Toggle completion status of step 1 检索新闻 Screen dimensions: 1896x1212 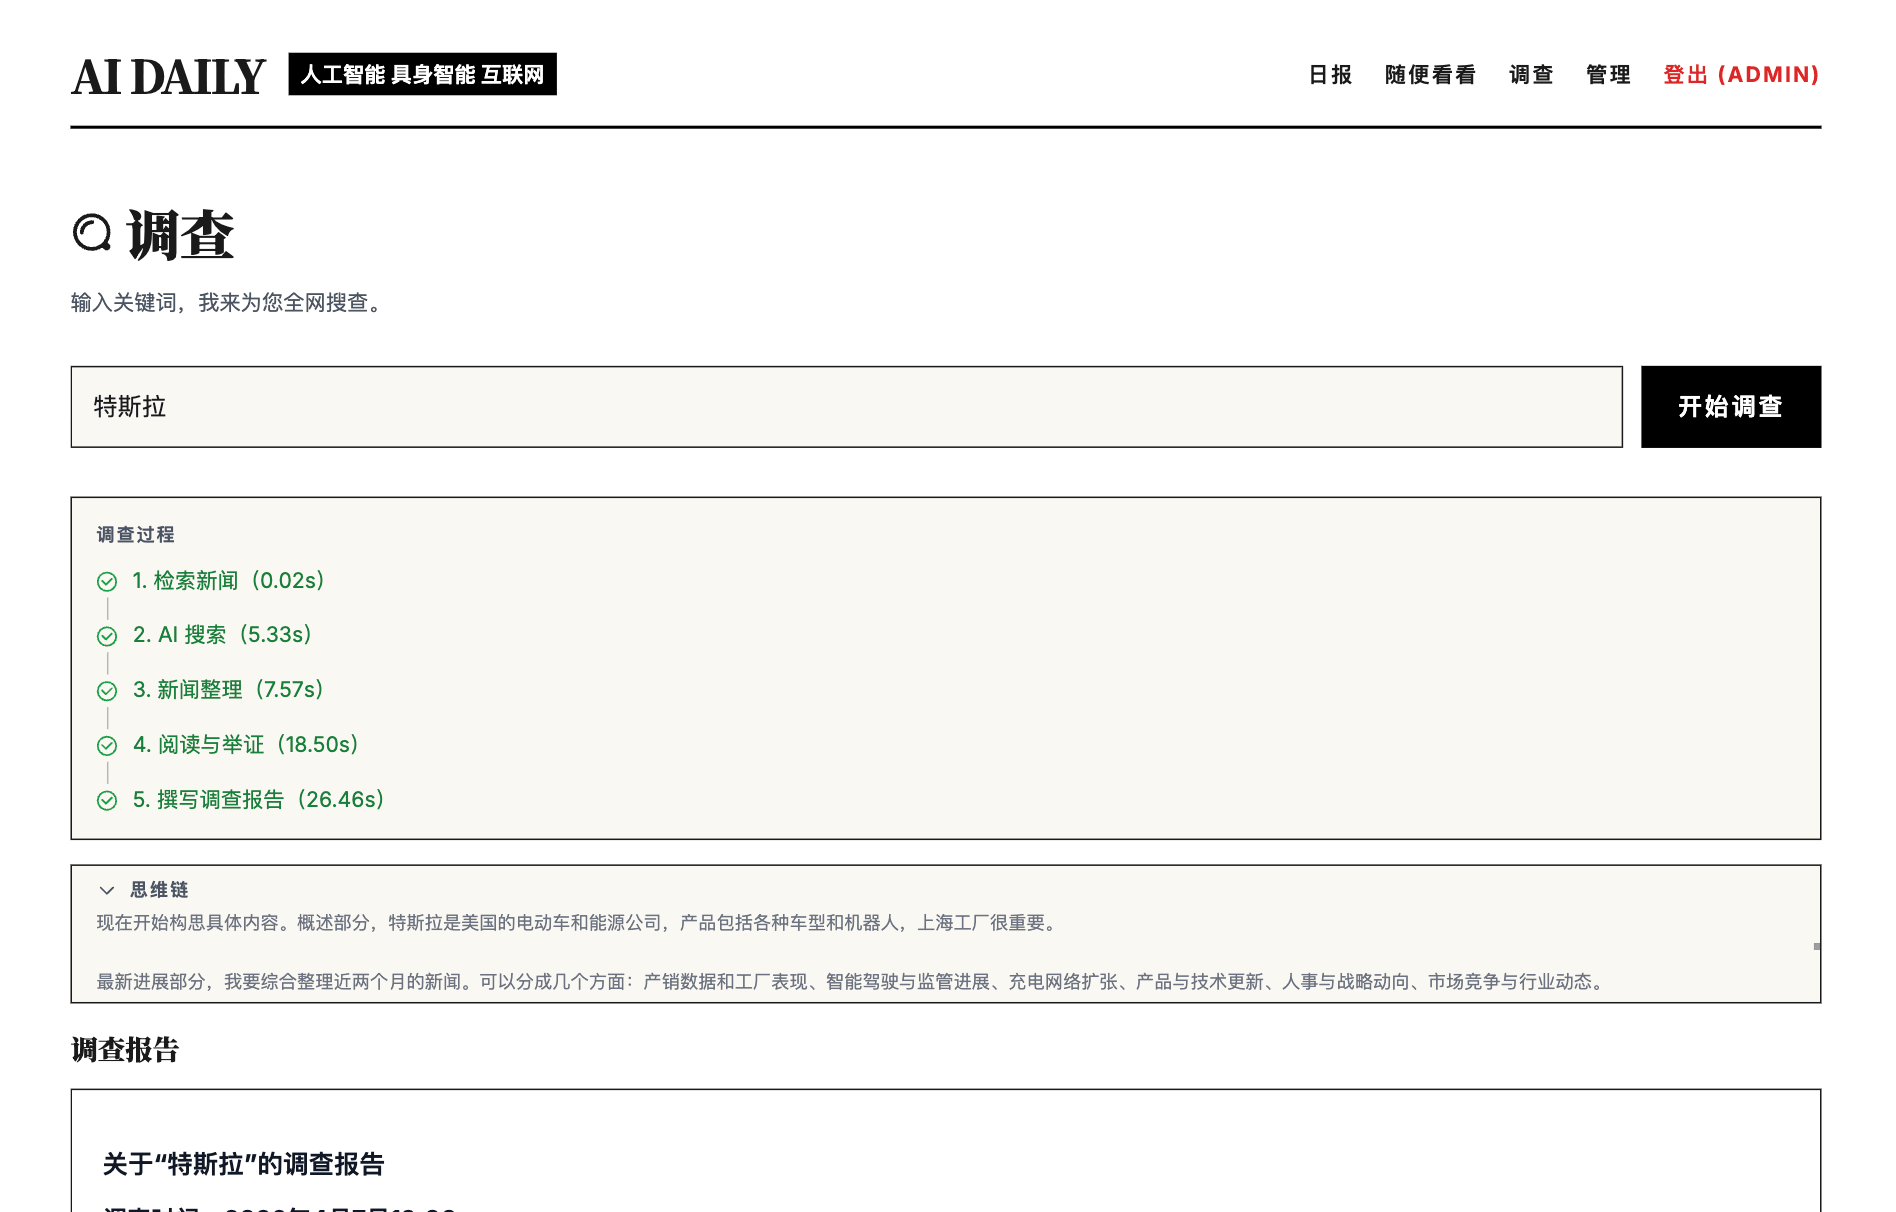point(106,580)
